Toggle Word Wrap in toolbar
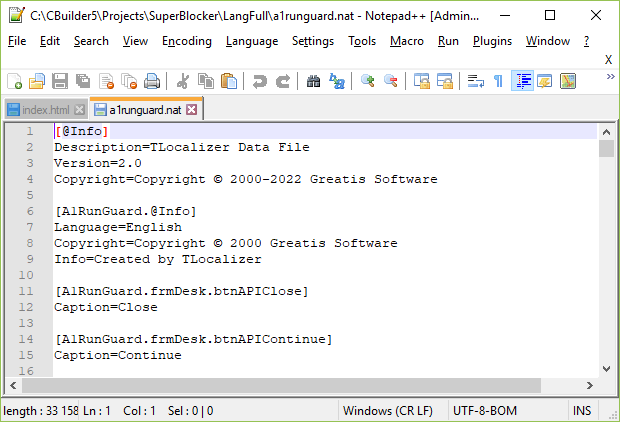 (476, 81)
